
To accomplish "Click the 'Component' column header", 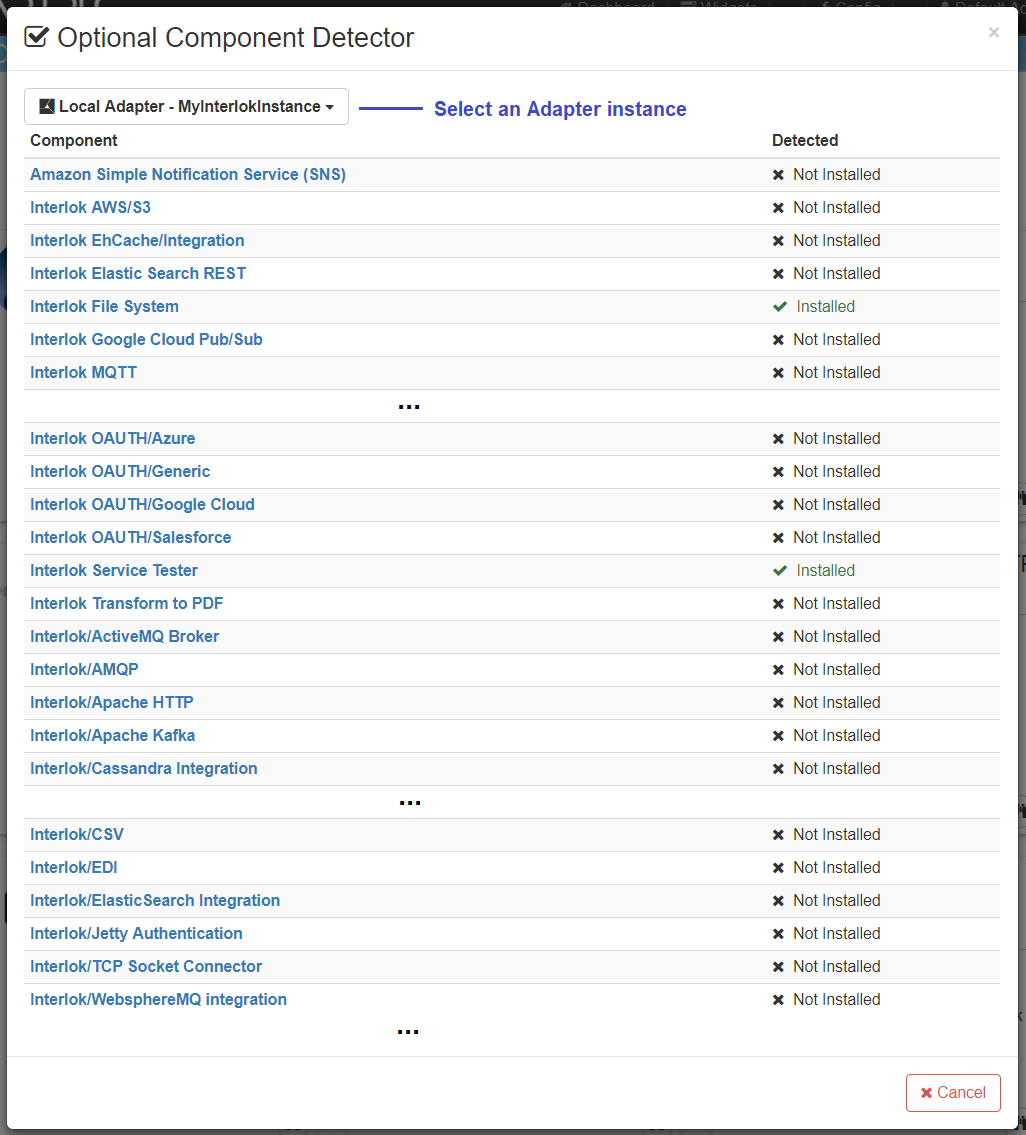I will [74, 140].
